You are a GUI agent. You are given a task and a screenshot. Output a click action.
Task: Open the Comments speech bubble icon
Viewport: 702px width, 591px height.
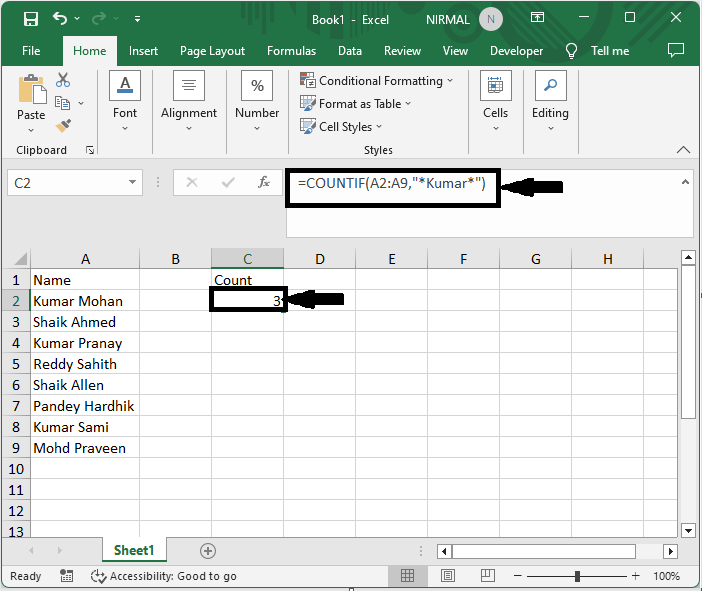676,50
